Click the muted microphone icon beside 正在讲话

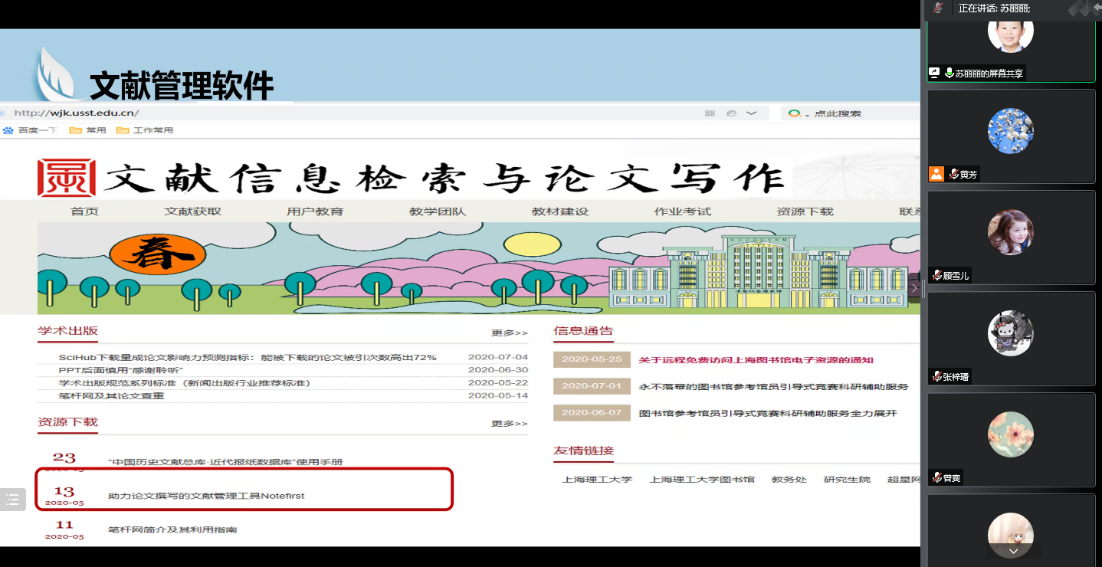pos(938,8)
